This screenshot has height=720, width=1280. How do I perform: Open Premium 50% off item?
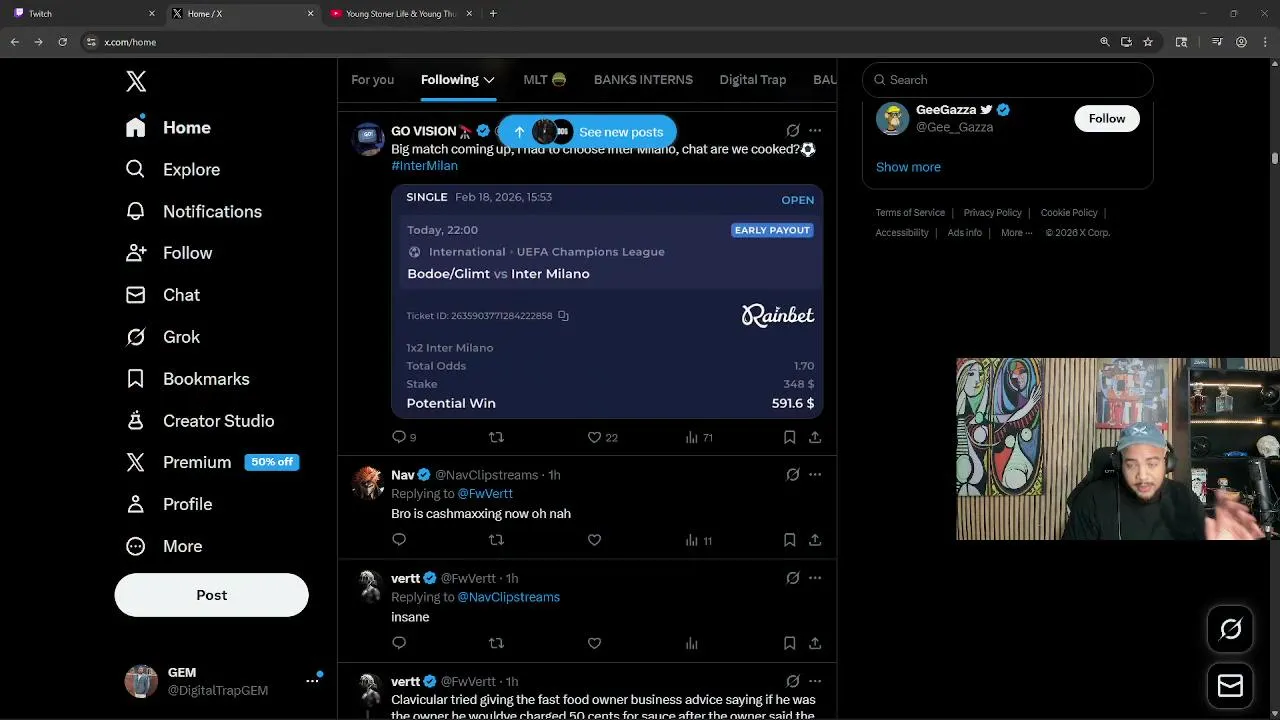(x=212, y=462)
